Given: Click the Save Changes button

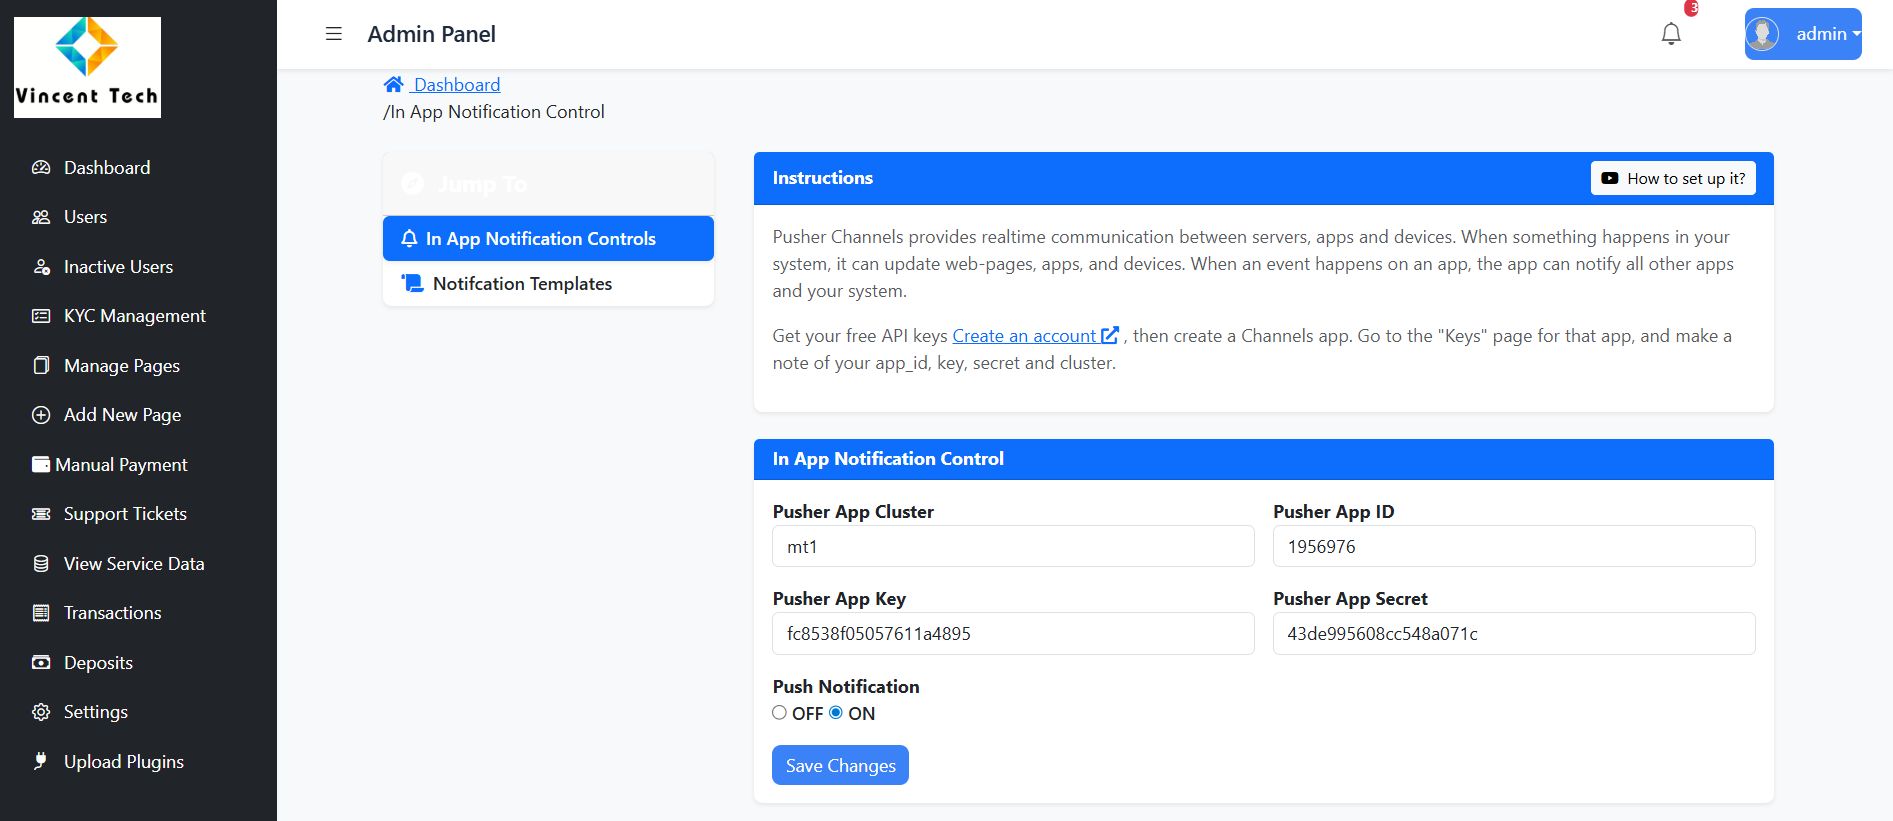Looking at the screenshot, I should click(840, 765).
